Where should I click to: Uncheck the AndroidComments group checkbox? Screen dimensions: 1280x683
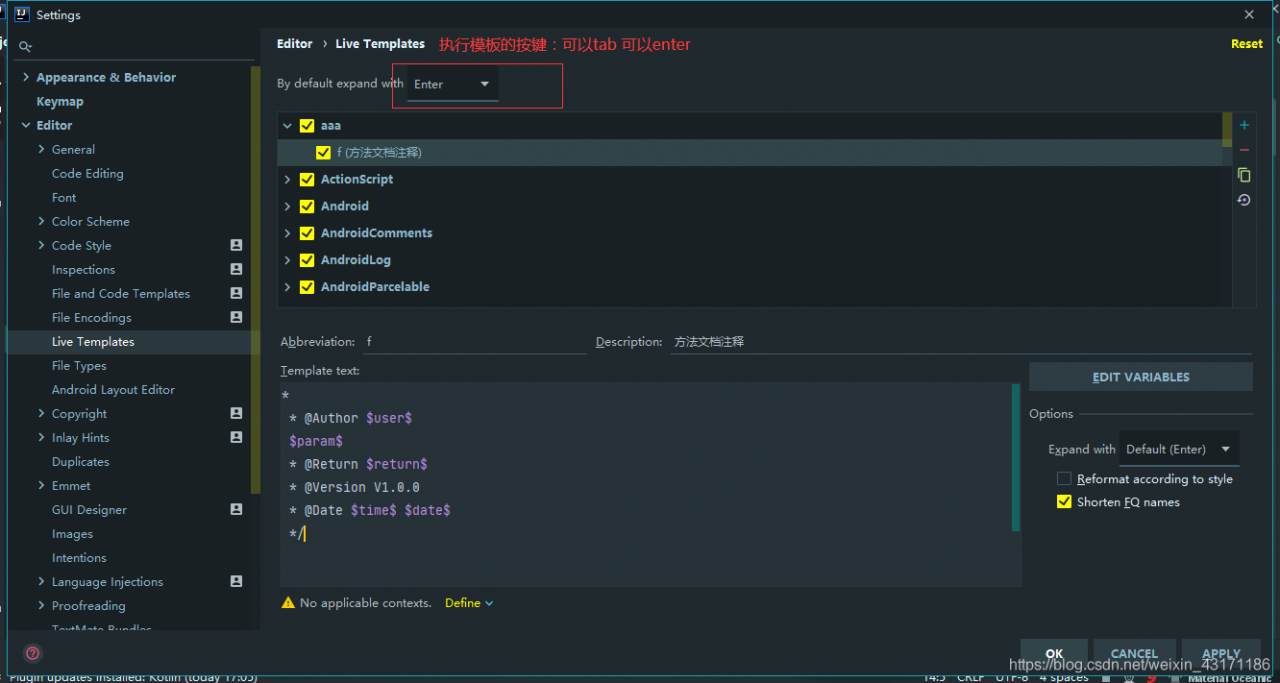[307, 233]
